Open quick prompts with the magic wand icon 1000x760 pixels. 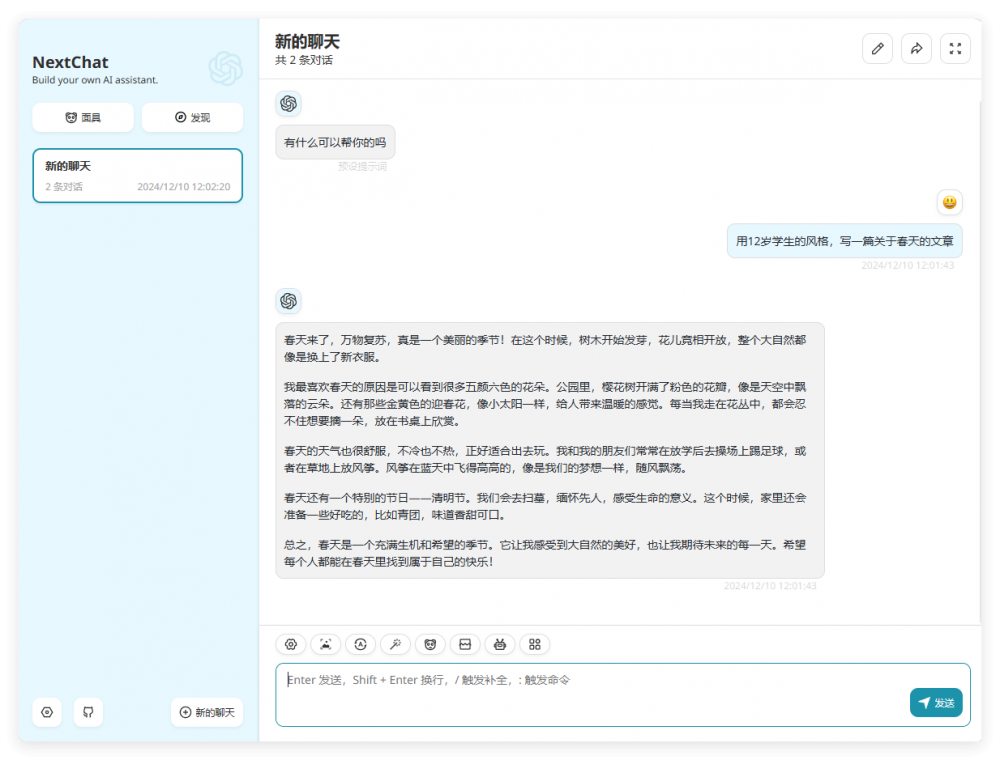pos(395,645)
